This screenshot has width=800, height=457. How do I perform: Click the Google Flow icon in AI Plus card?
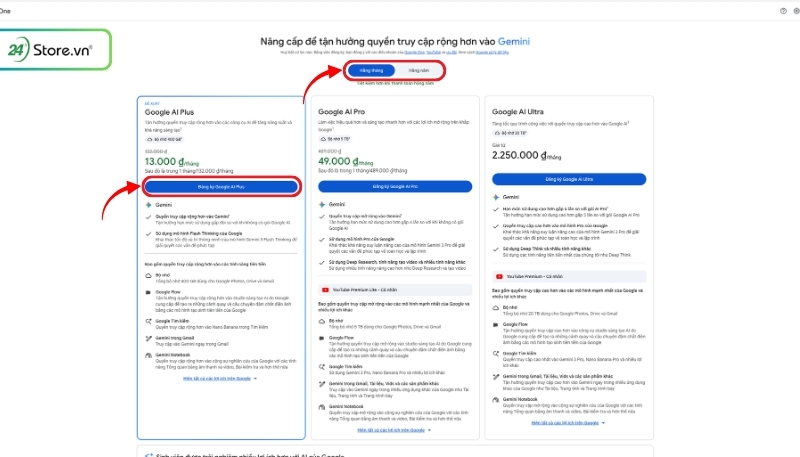coord(148,292)
